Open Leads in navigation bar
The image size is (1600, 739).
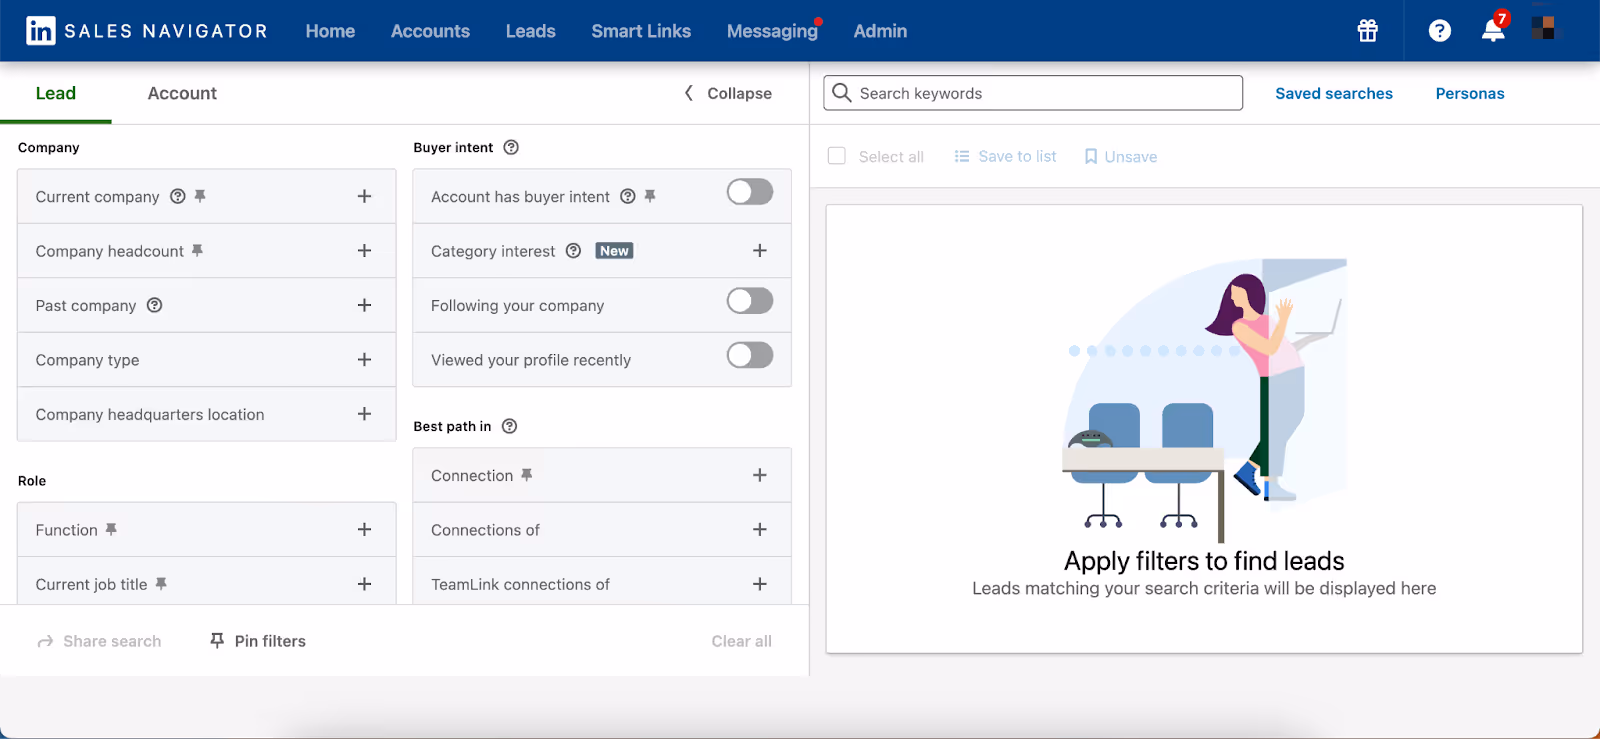point(530,31)
